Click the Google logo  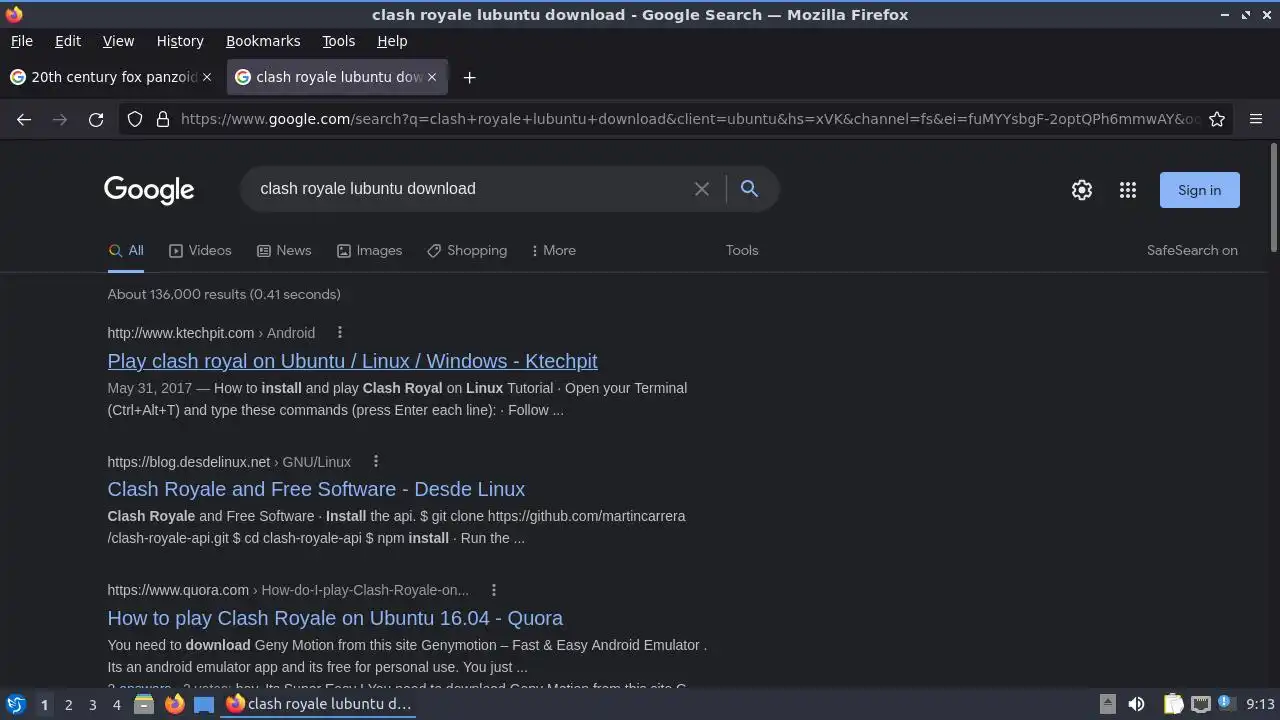pyautogui.click(x=149, y=190)
